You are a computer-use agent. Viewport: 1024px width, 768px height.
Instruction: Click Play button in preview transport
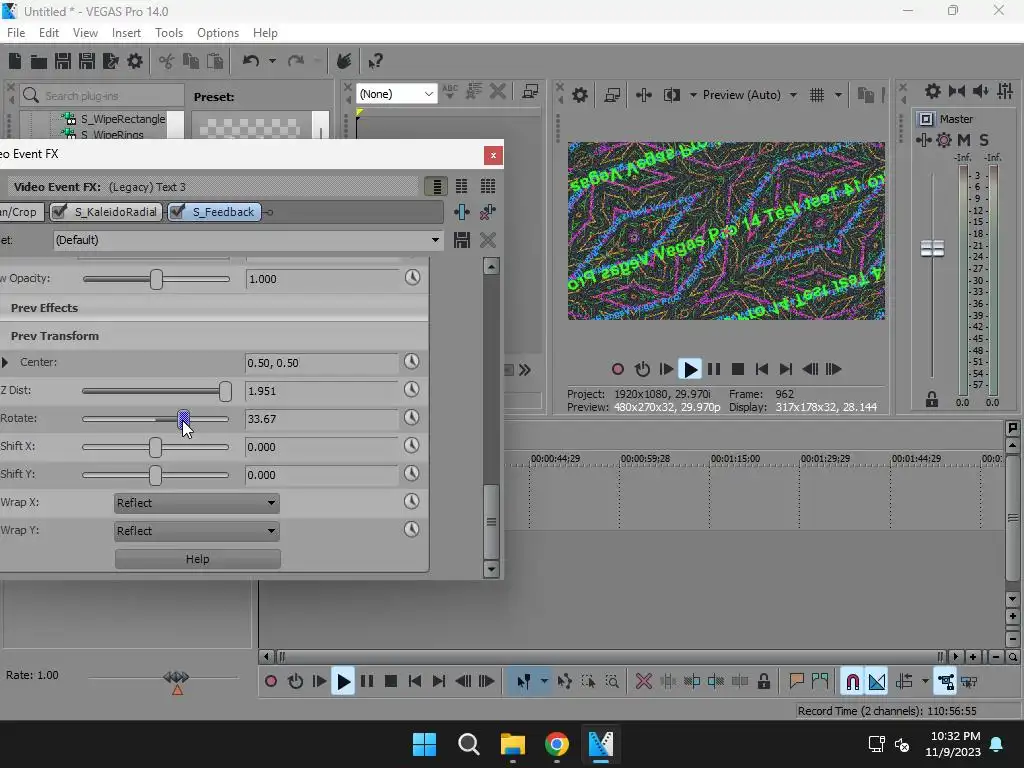(x=690, y=370)
